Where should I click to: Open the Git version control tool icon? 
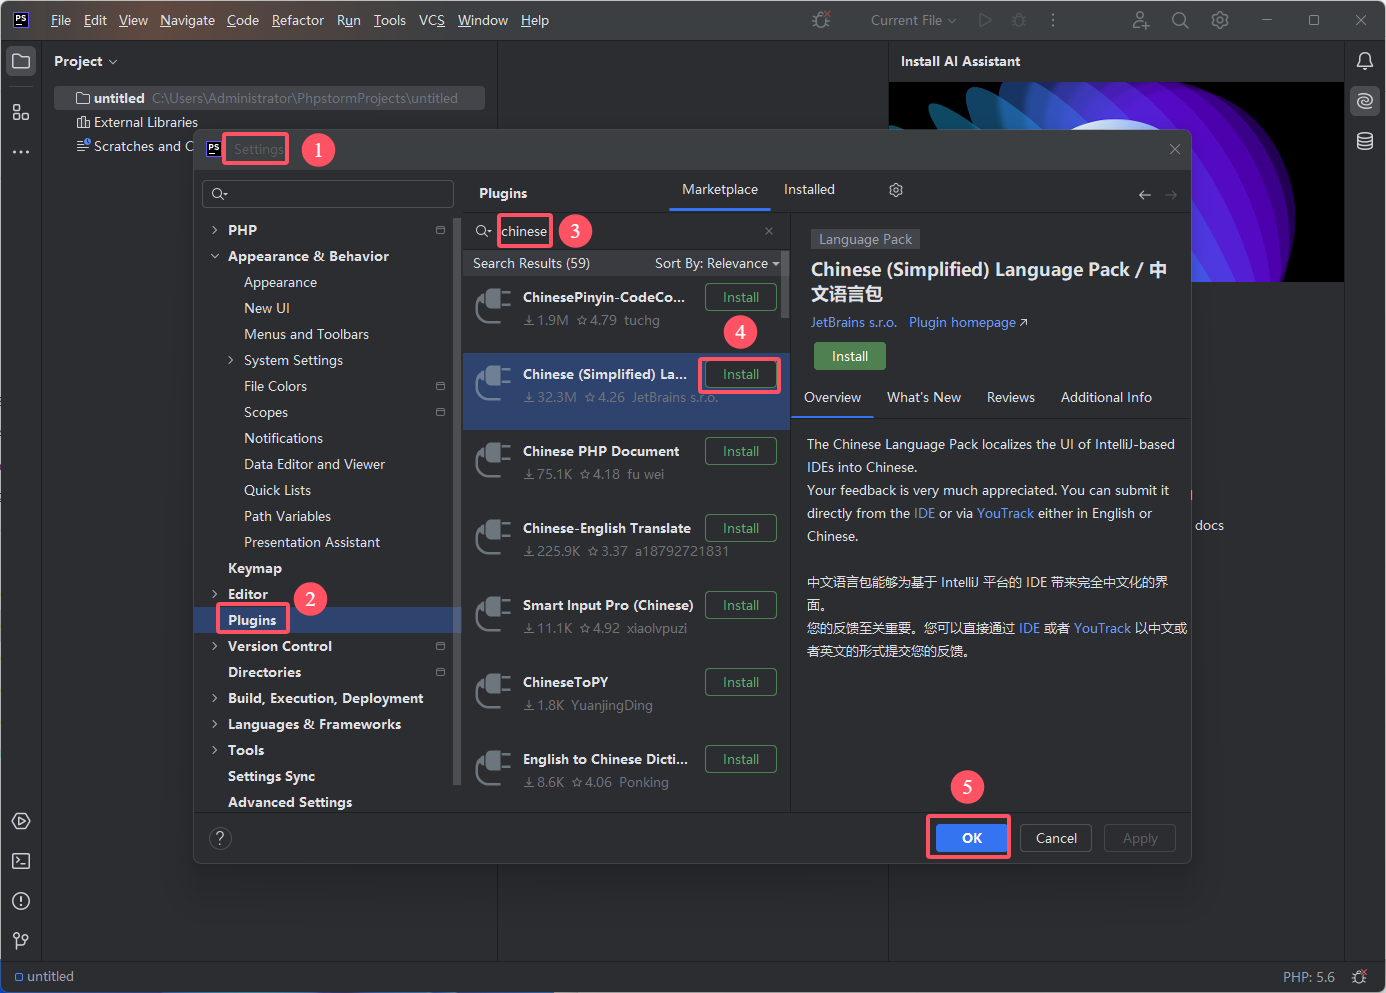coord(21,941)
